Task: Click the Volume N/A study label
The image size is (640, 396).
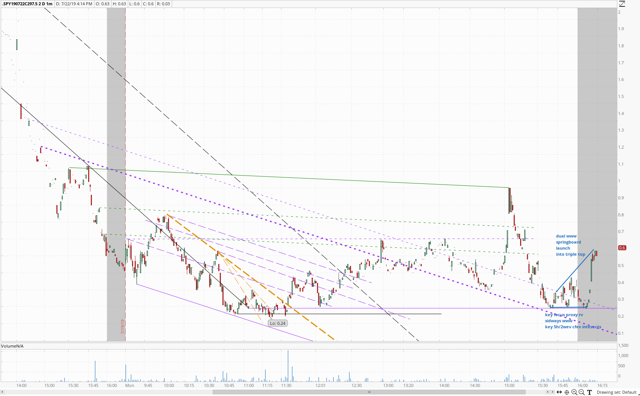Action: pos(13,346)
